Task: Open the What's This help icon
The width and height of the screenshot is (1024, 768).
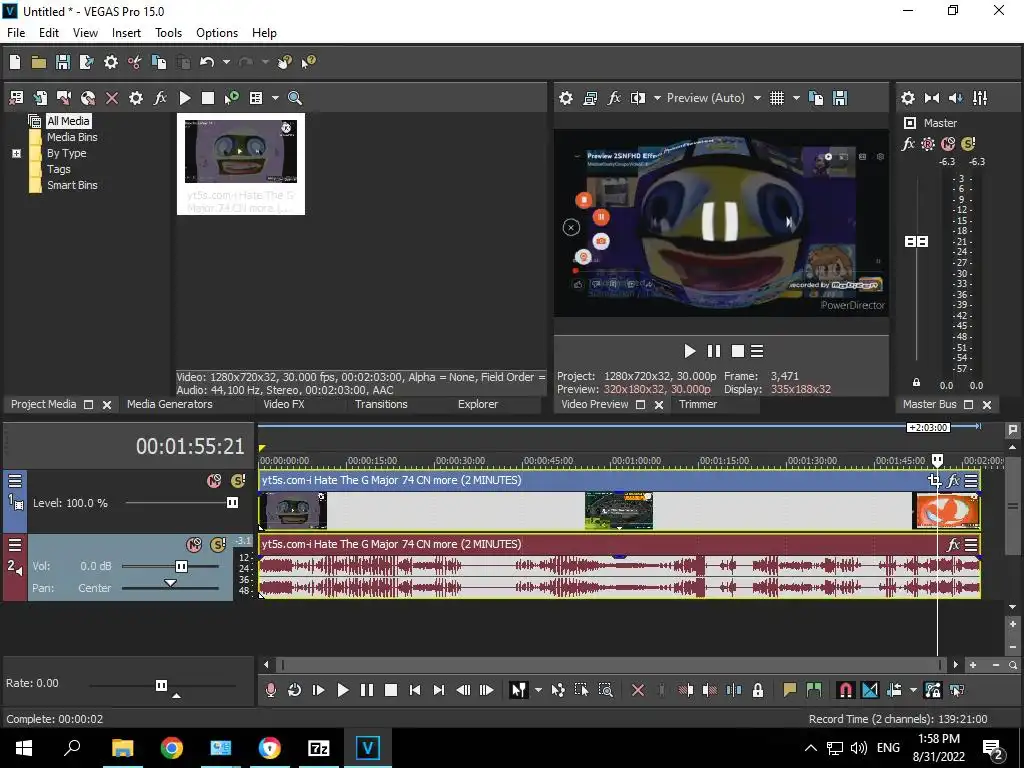Action: (308, 62)
